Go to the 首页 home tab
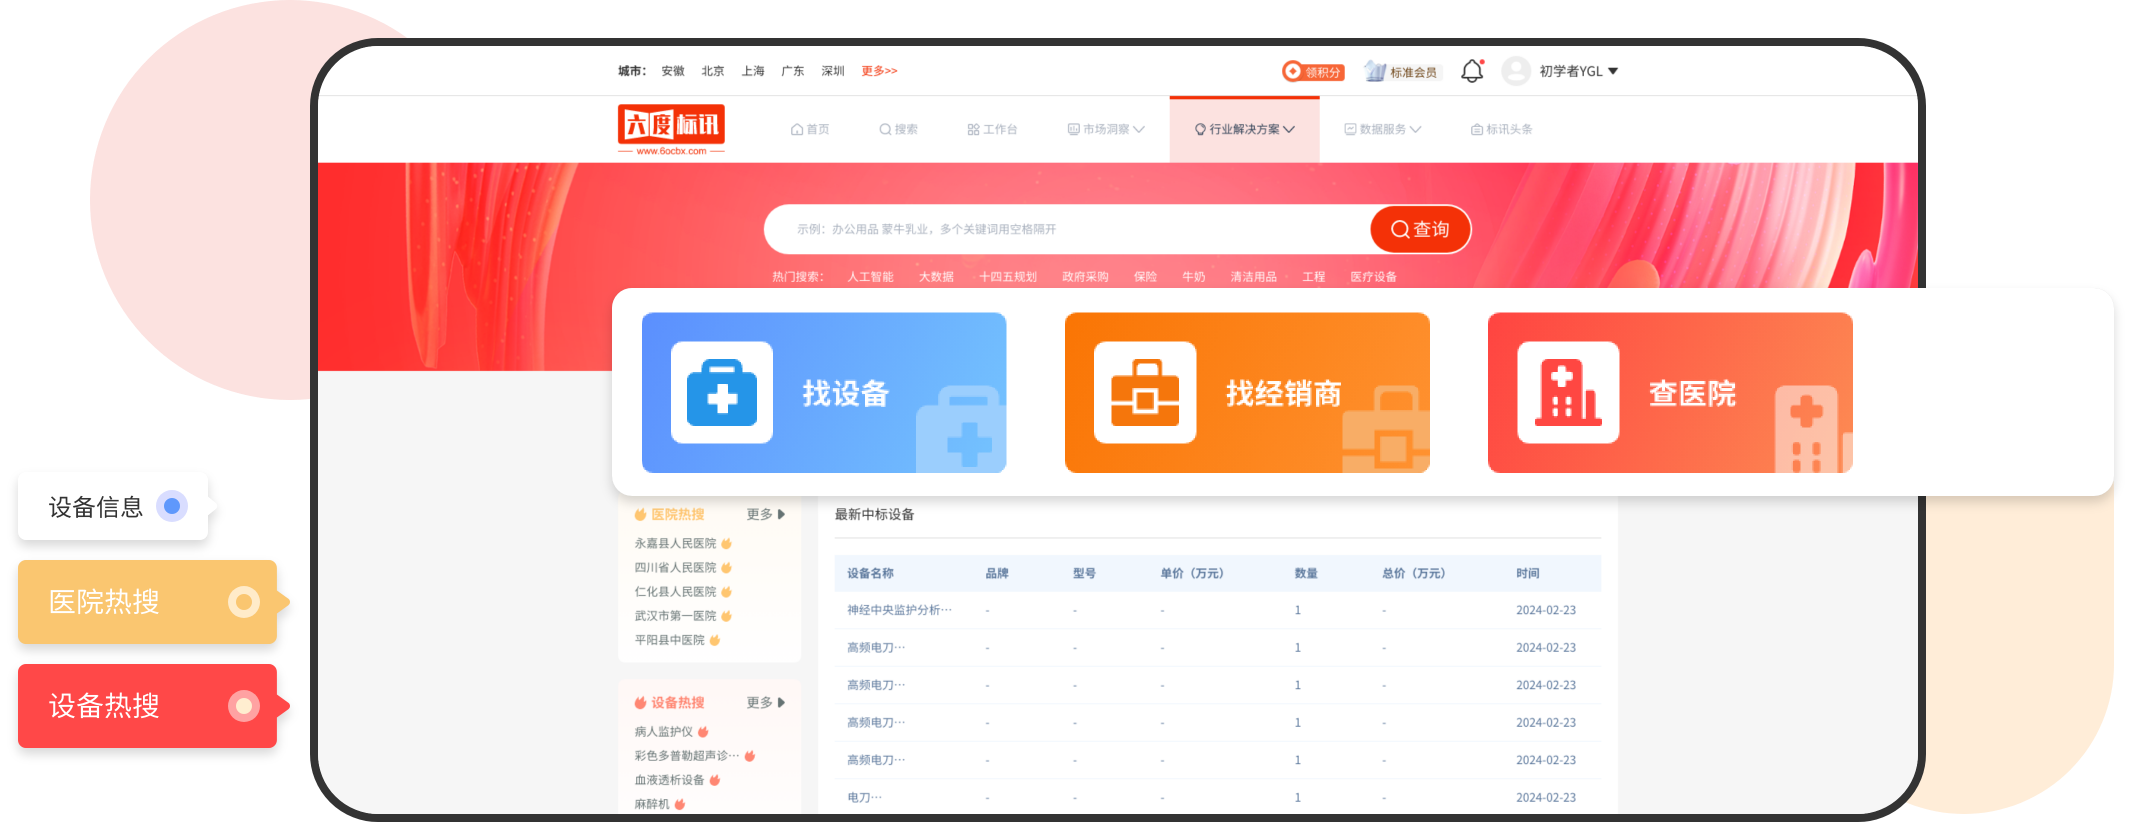The height and width of the screenshot is (822, 2132). [x=810, y=129]
